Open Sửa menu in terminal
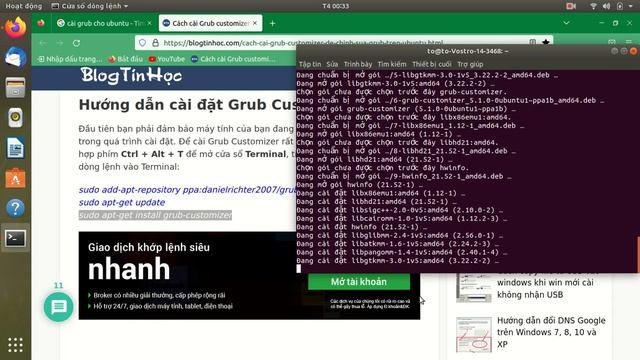640x360 pixels. click(332, 64)
